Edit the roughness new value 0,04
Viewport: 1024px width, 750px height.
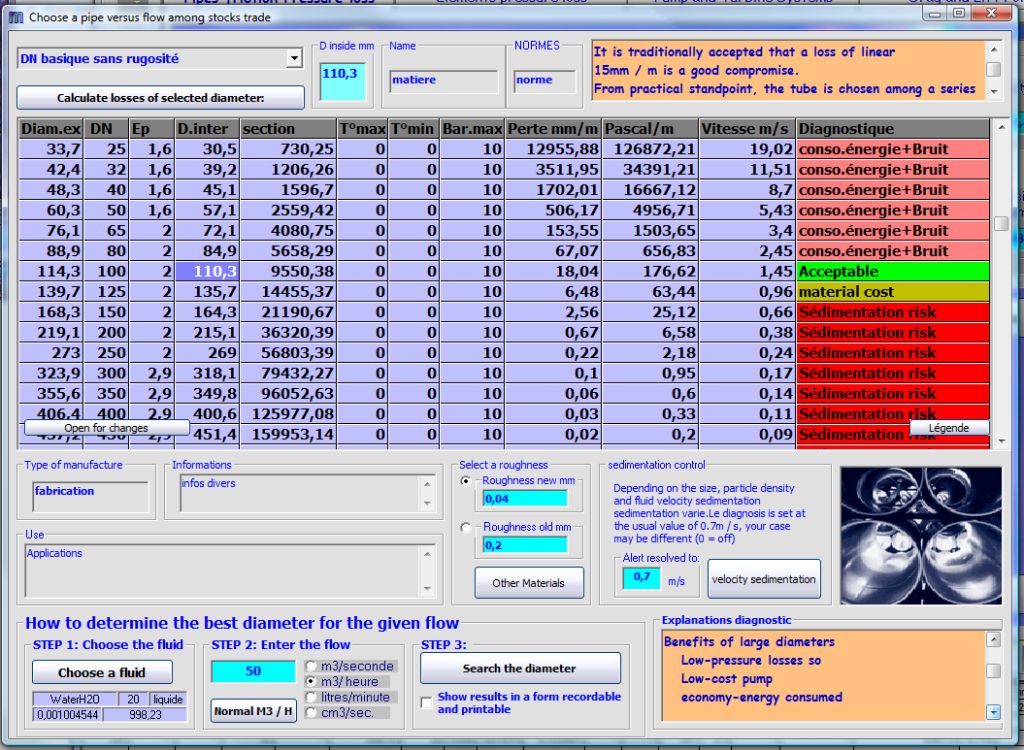[x=524, y=498]
